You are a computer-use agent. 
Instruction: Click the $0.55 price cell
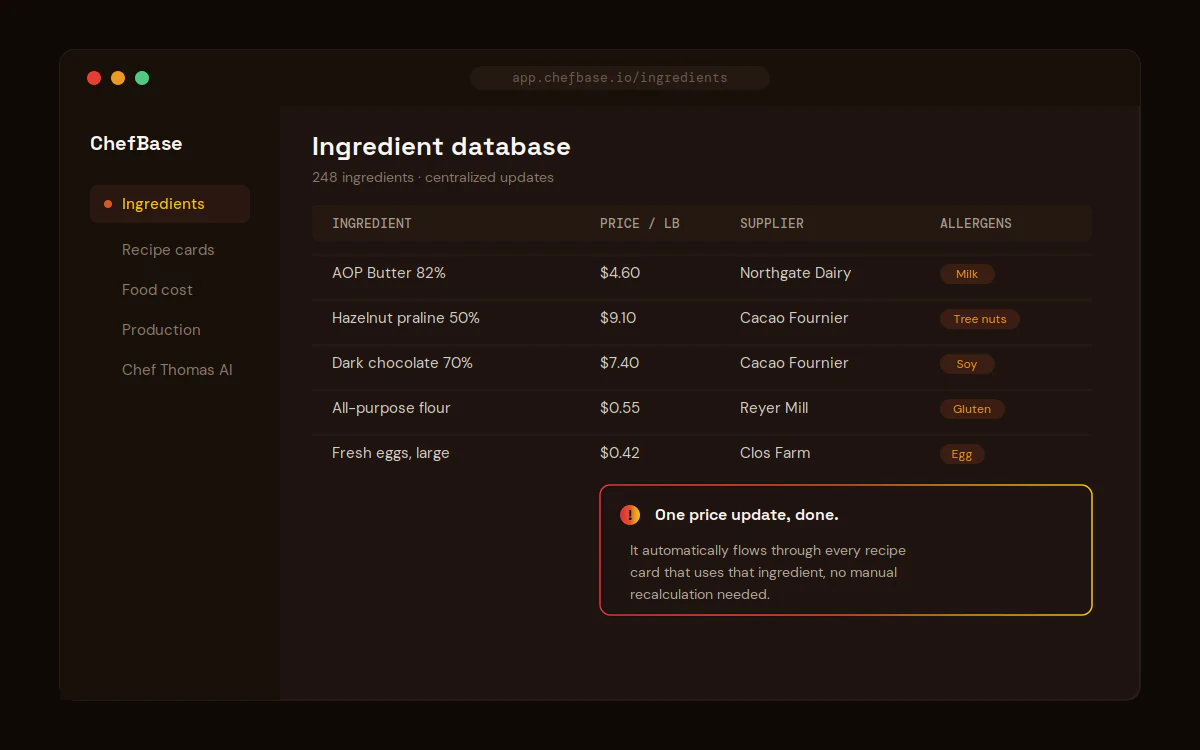[x=620, y=408]
